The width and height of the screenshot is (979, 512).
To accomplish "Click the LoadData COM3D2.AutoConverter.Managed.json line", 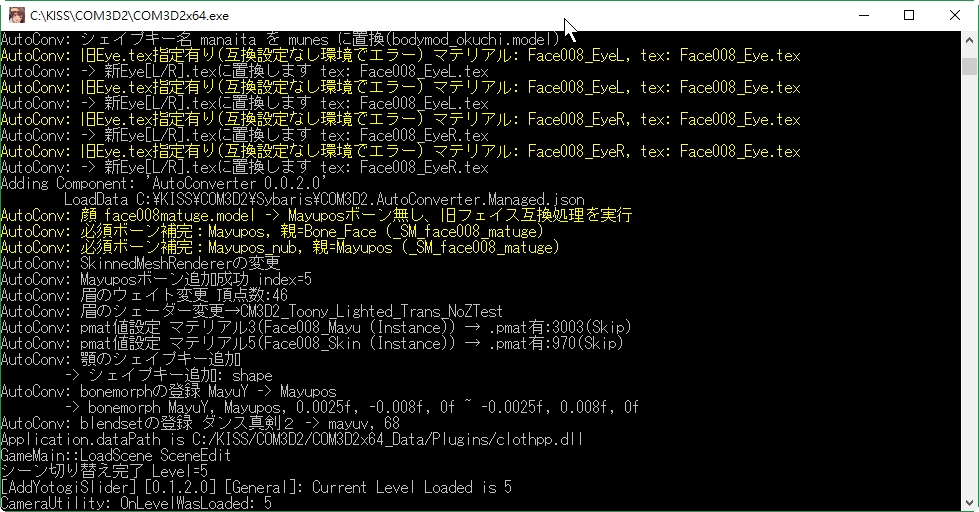I will coord(324,200).
